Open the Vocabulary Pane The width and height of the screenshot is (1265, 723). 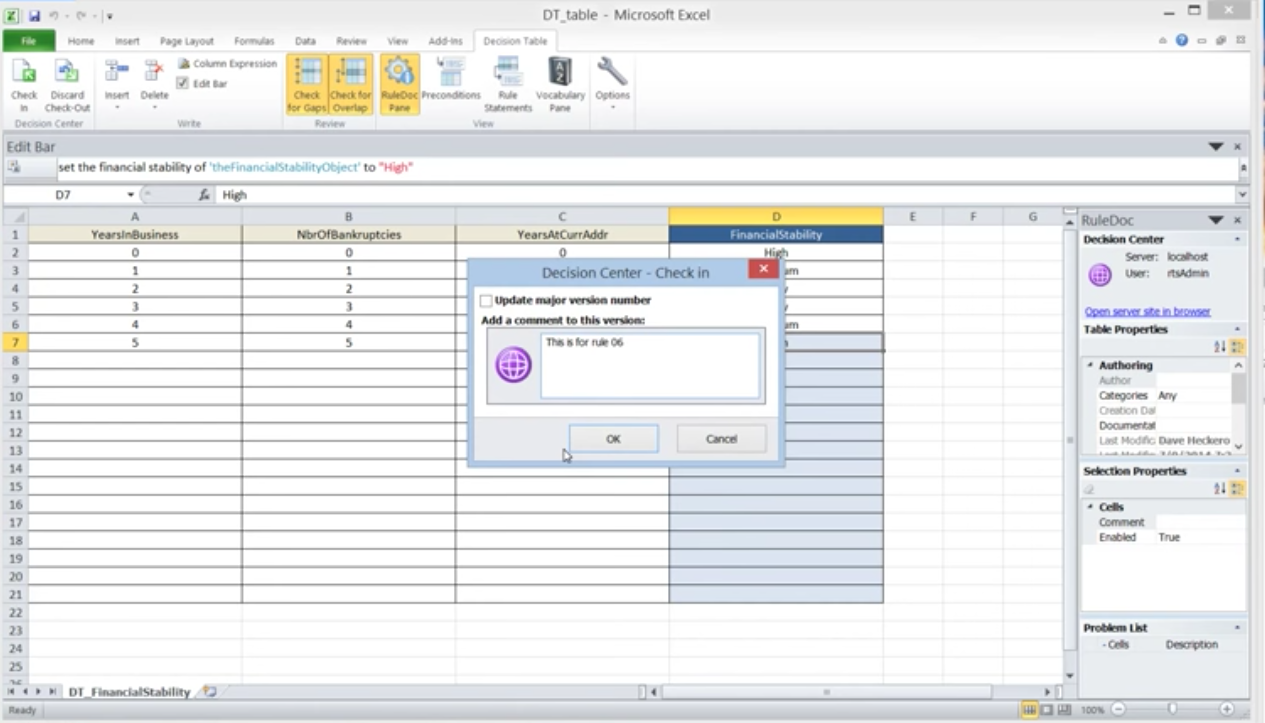(560, 84)
